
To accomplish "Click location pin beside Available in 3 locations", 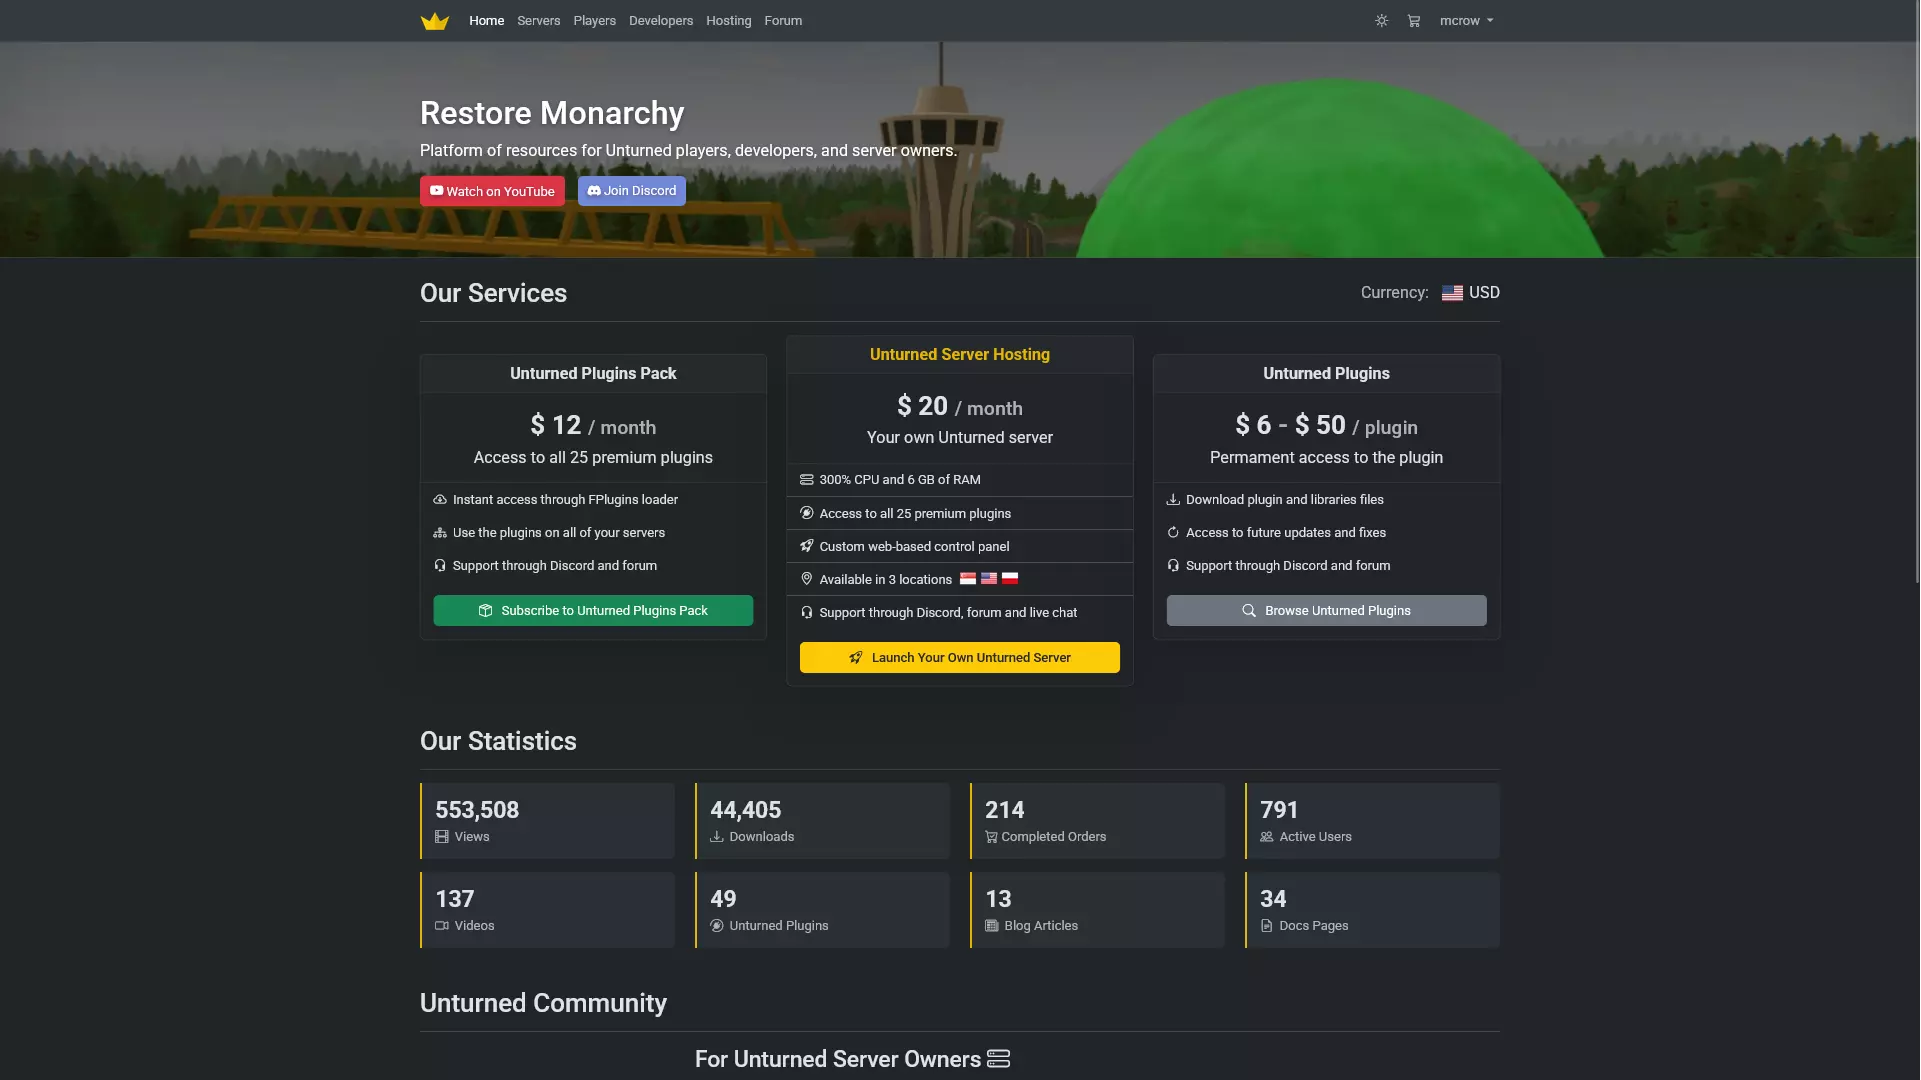I will 806,579.
